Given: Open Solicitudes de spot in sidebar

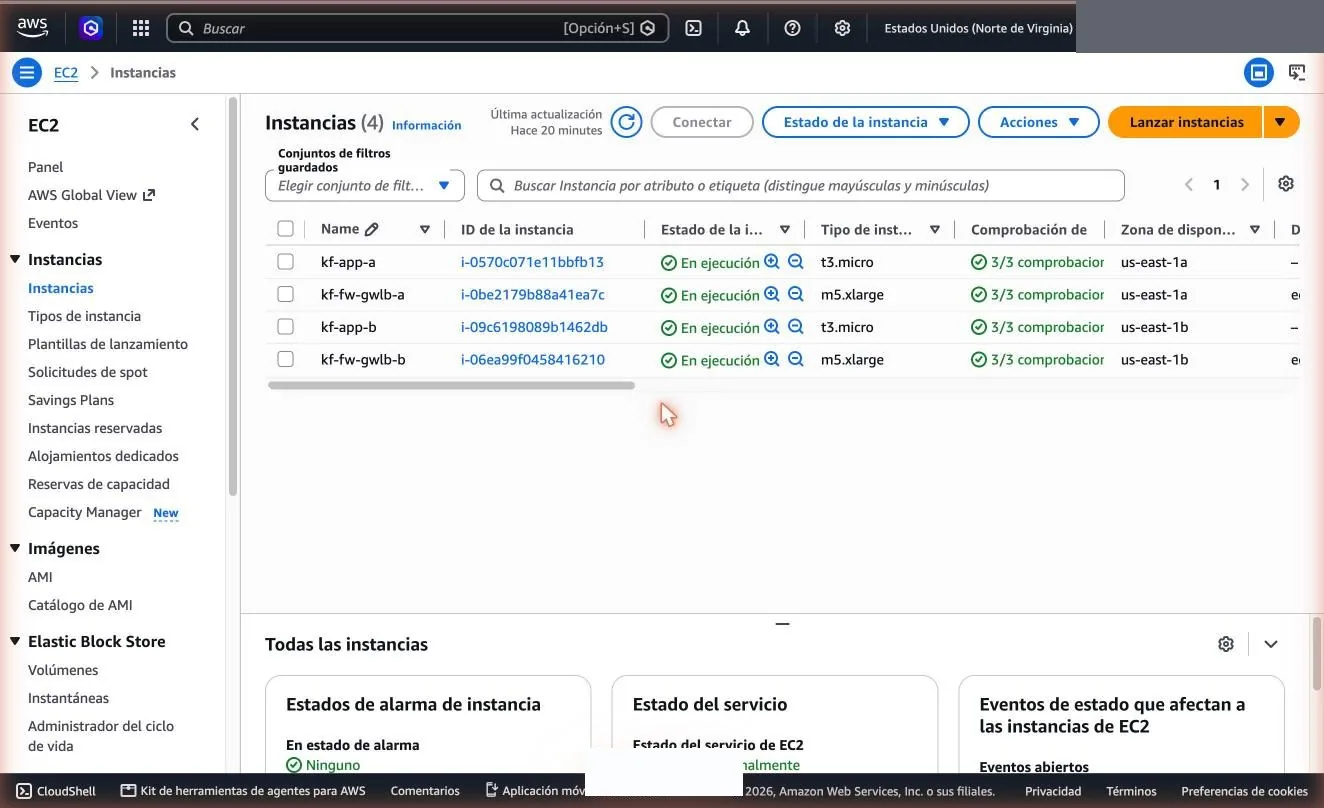Looking at the screenshot, I should tap(88, 372).
